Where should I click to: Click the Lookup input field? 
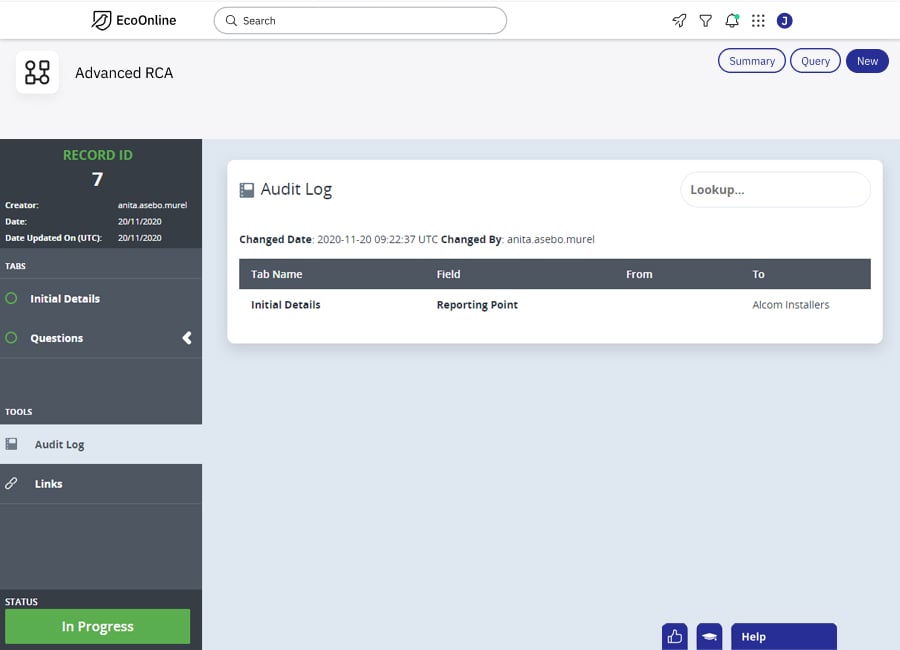point(775,190)
